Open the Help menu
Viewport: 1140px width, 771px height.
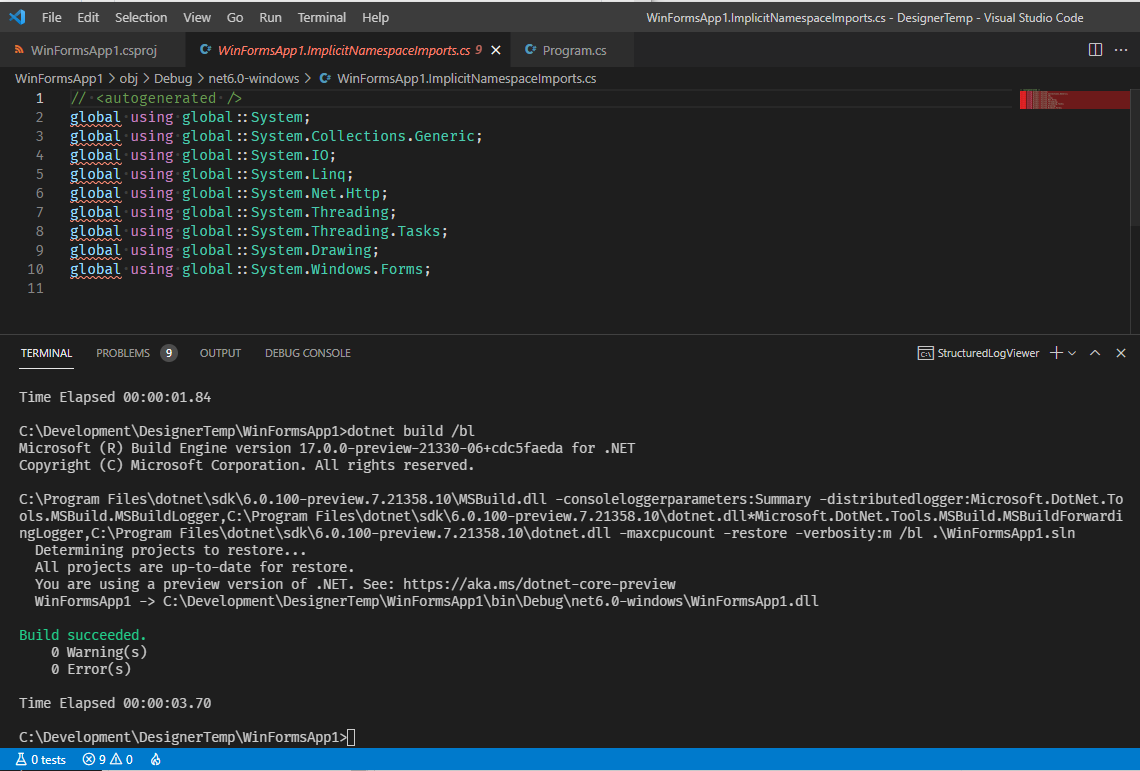(375, 17)
